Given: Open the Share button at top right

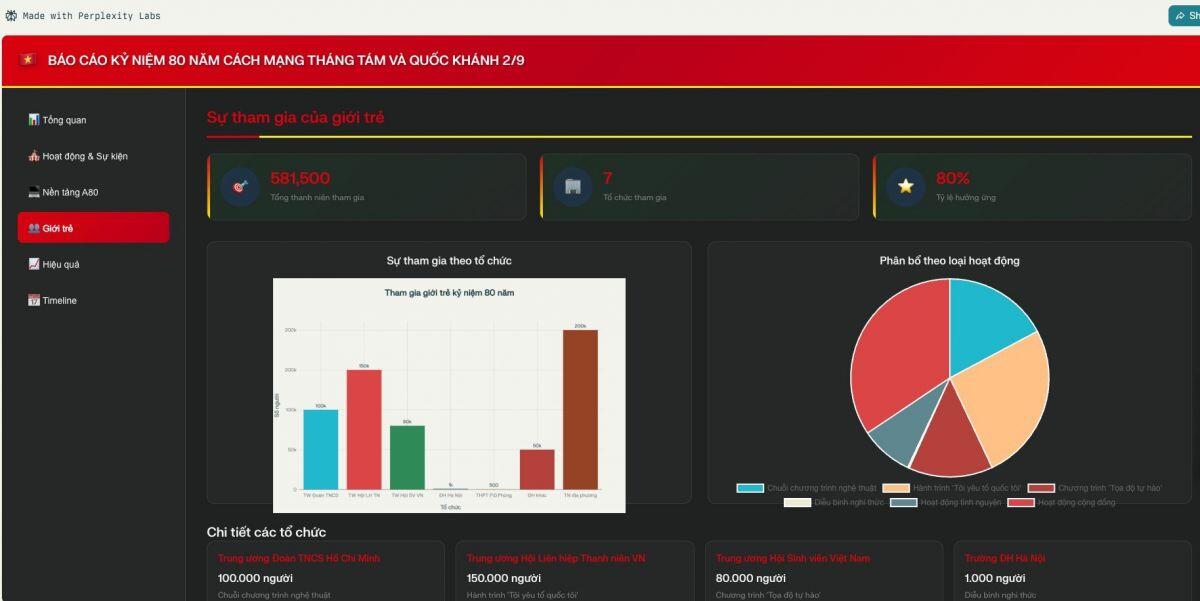Looking at the screenshot, I should click(1186, 16).
